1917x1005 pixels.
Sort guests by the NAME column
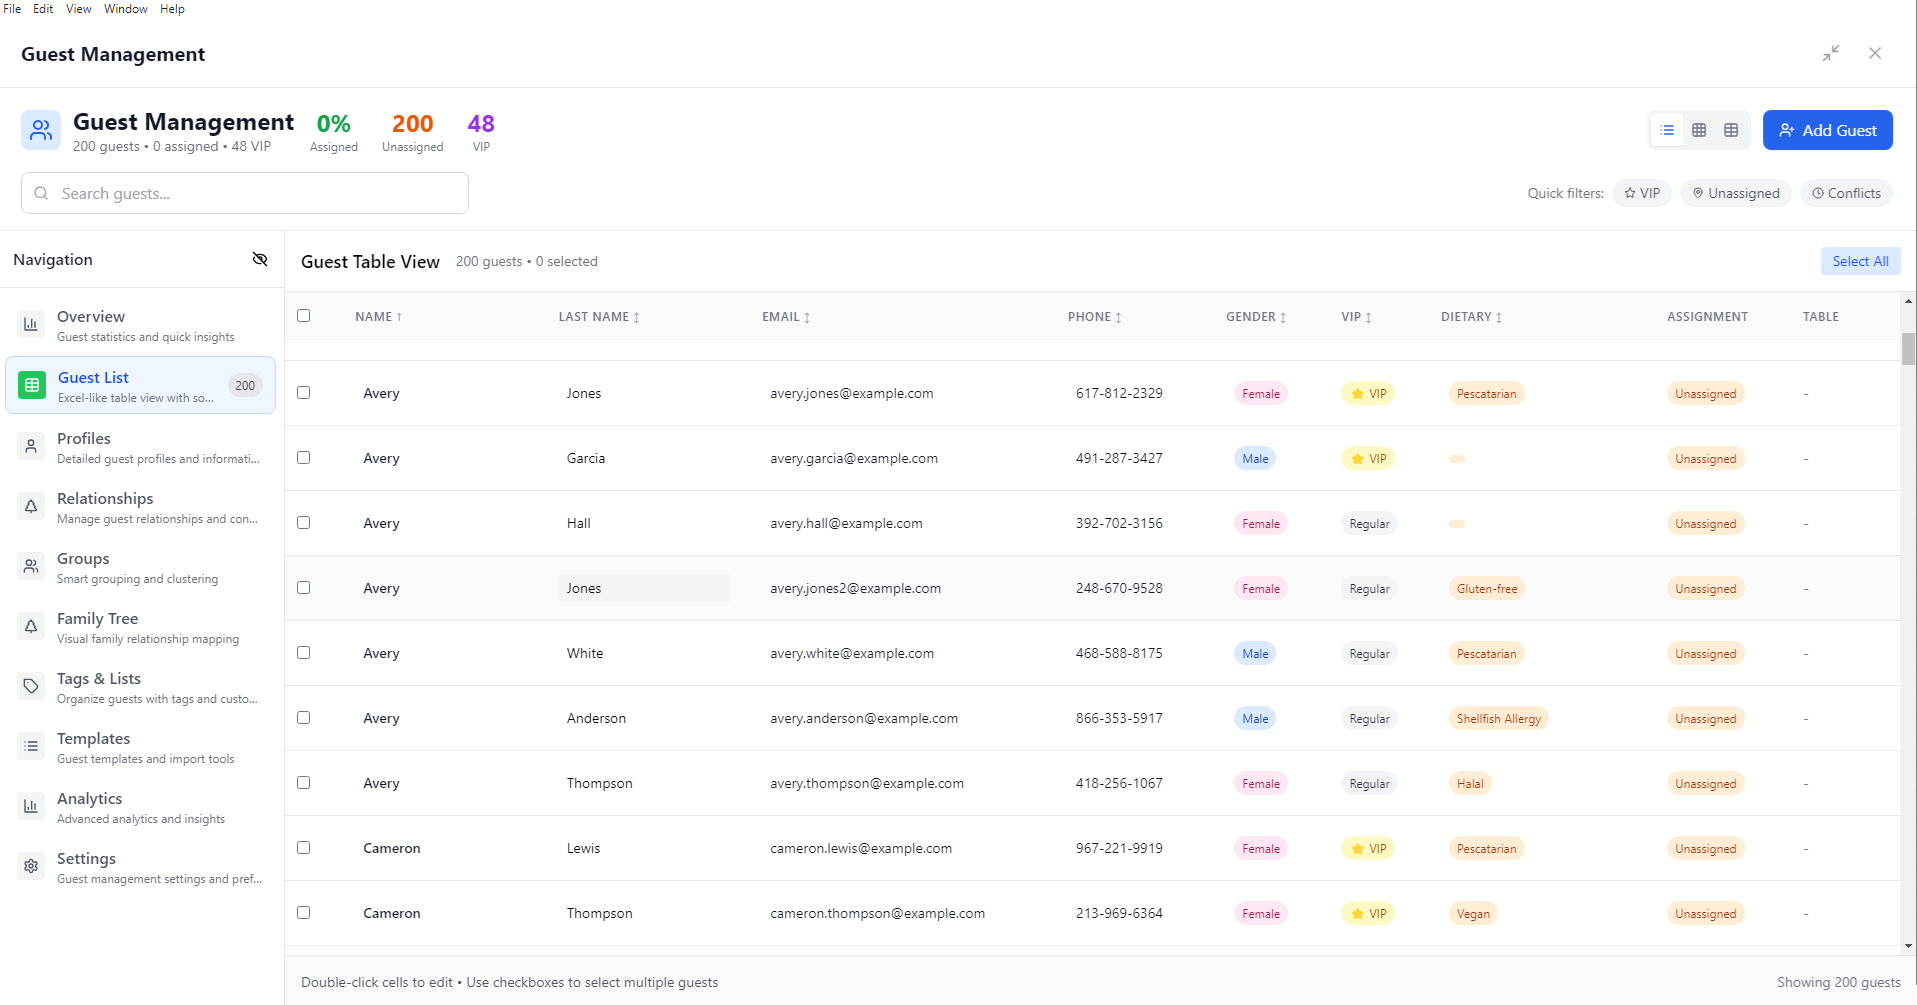click(x=378, y=316)
